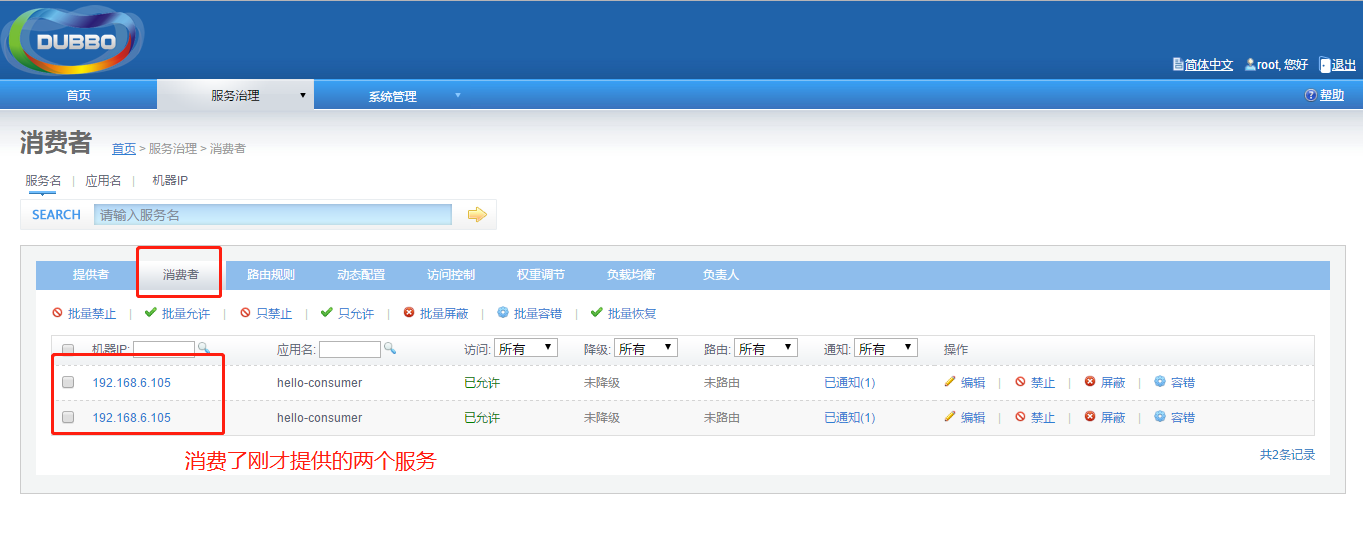Expand the 服务治理 menu arrow
This screenshot has height=539, width=1363.
(x=302, y=96)
